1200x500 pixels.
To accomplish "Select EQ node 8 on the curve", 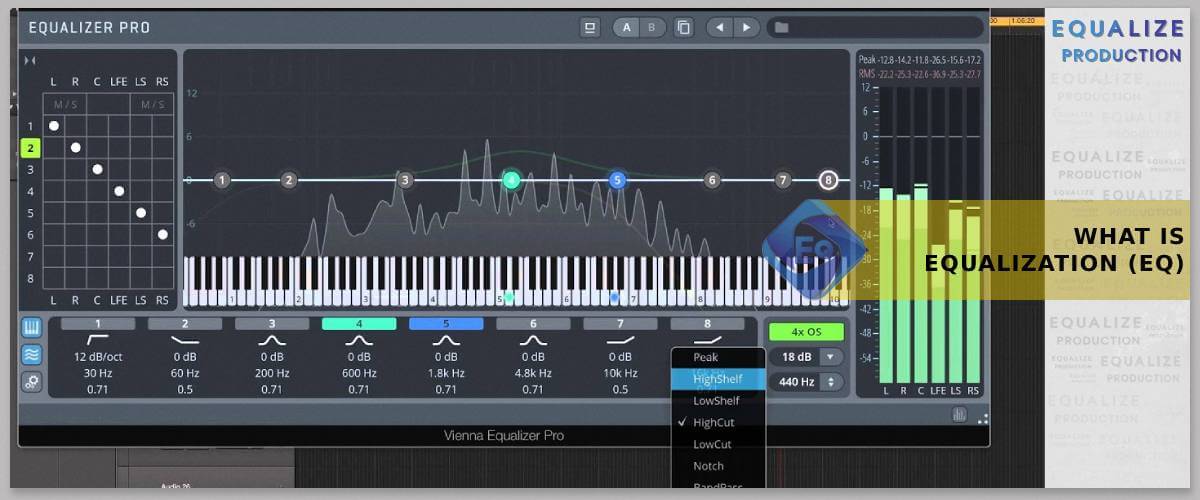I will 828,180.
